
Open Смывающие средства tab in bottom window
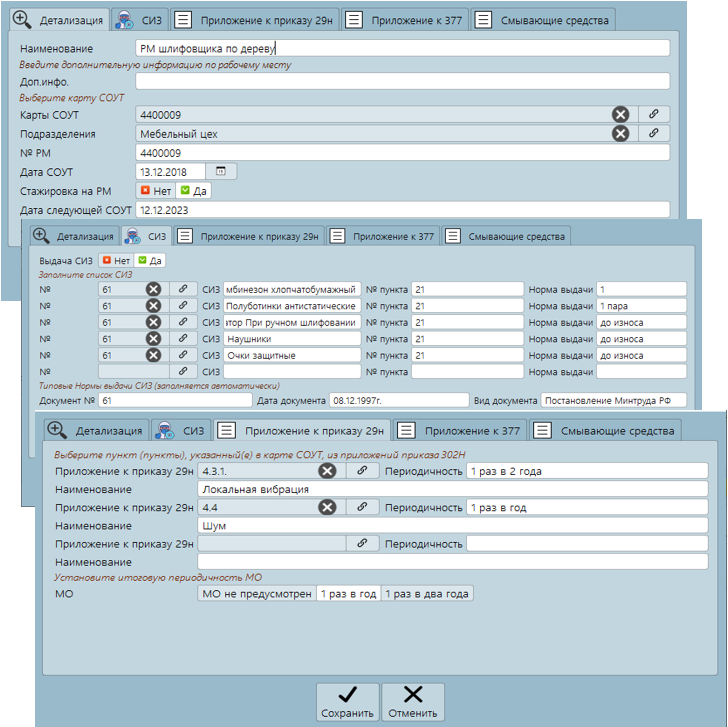click(605, 430)
